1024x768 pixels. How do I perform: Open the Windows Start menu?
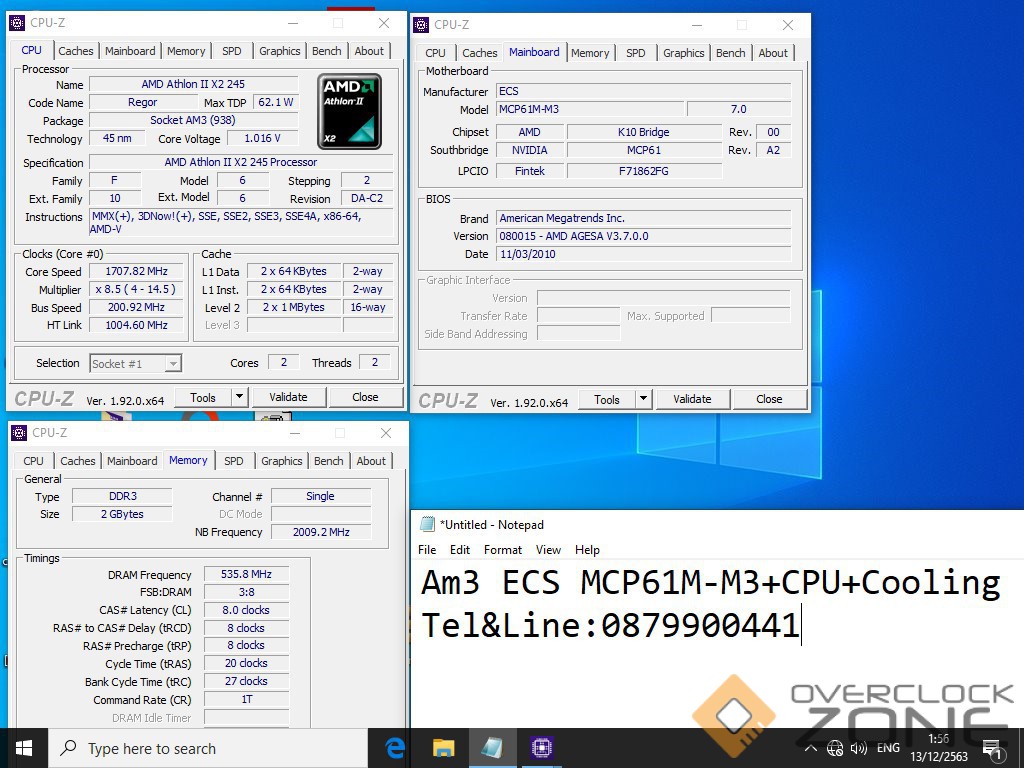(x=24, y=747)
